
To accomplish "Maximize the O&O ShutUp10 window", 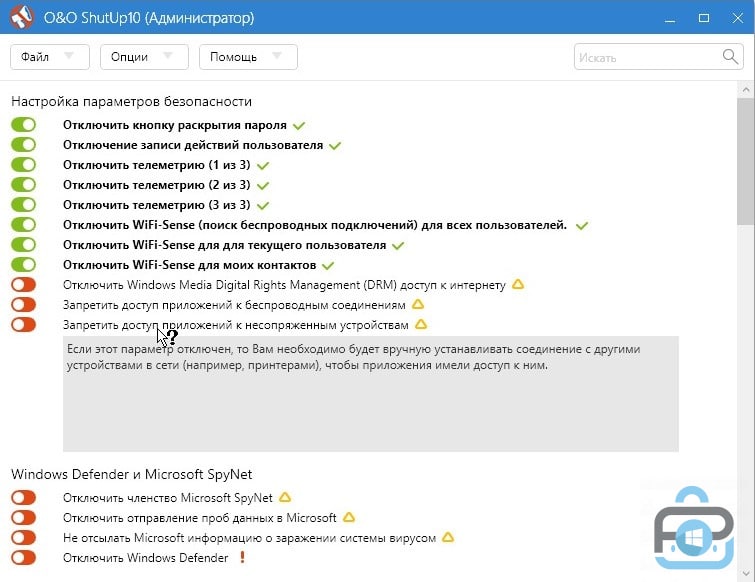I will (703, 18).
